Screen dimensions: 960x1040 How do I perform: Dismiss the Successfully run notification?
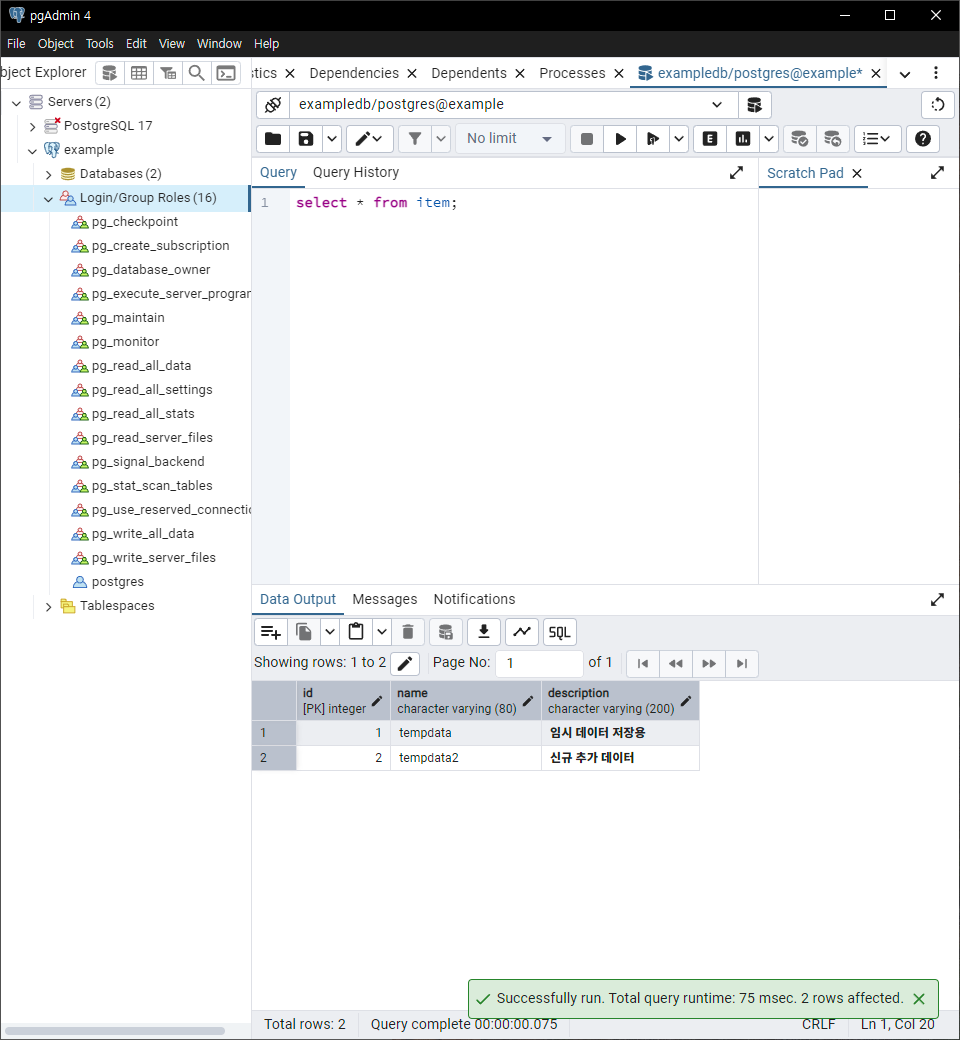coord(919,999)
